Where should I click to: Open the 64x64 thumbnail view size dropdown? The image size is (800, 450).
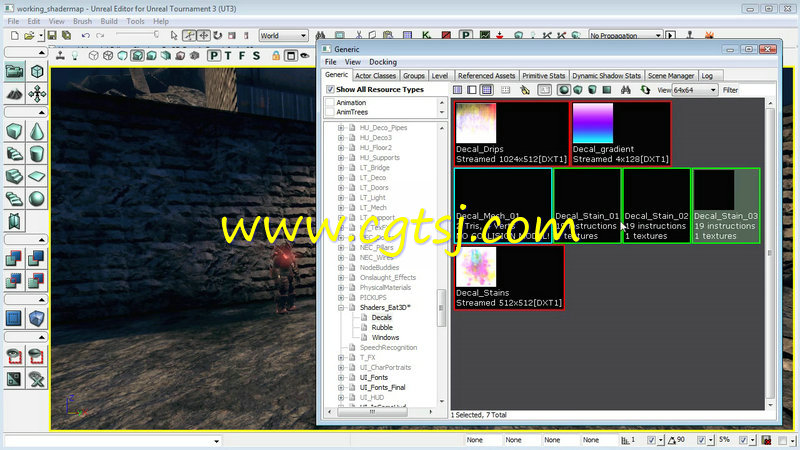pos(695,90)
